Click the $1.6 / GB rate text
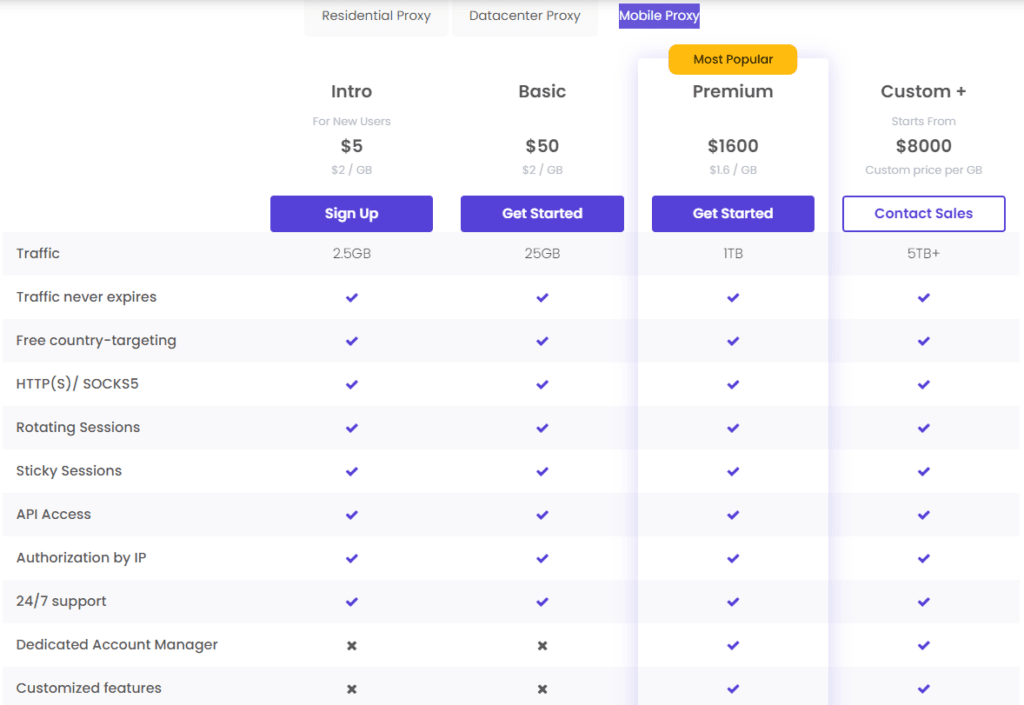Viewport: 1024px width, 705px height. tap(733, 170)
